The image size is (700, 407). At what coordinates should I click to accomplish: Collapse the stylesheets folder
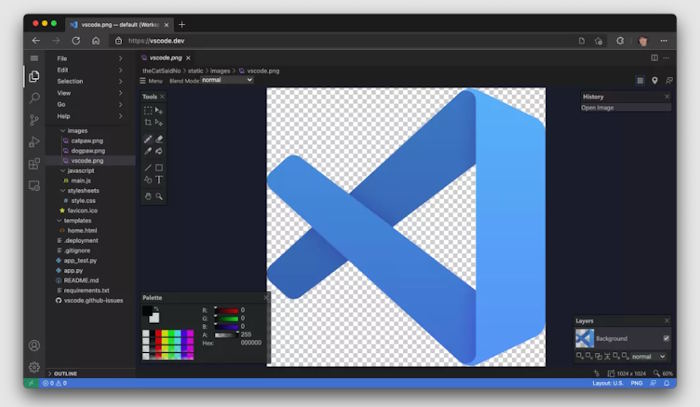(63, 191)
